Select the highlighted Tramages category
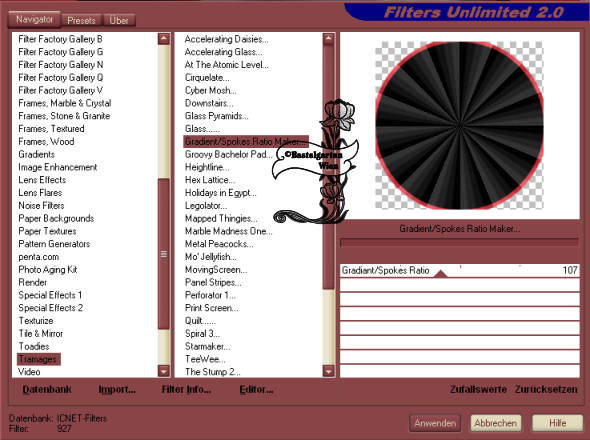This screenshot has width=590, height=440. tap(38, 359)
